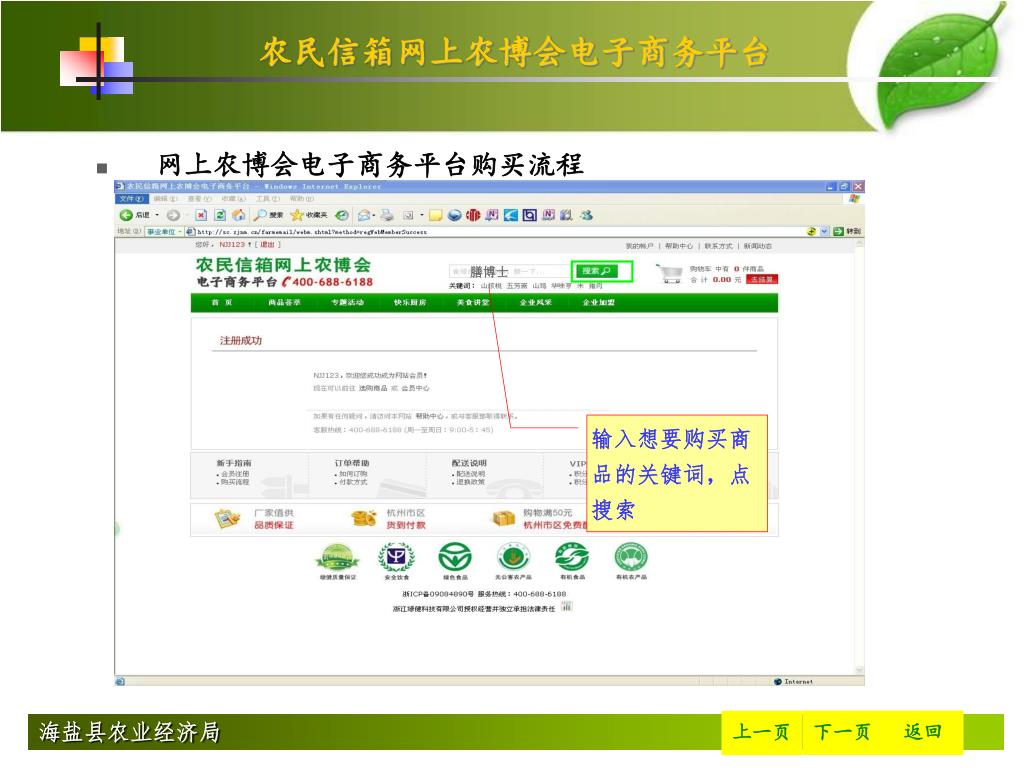1024x768 pixels.
Task: Click the 退换政策 help link
Action: (470, 482)
